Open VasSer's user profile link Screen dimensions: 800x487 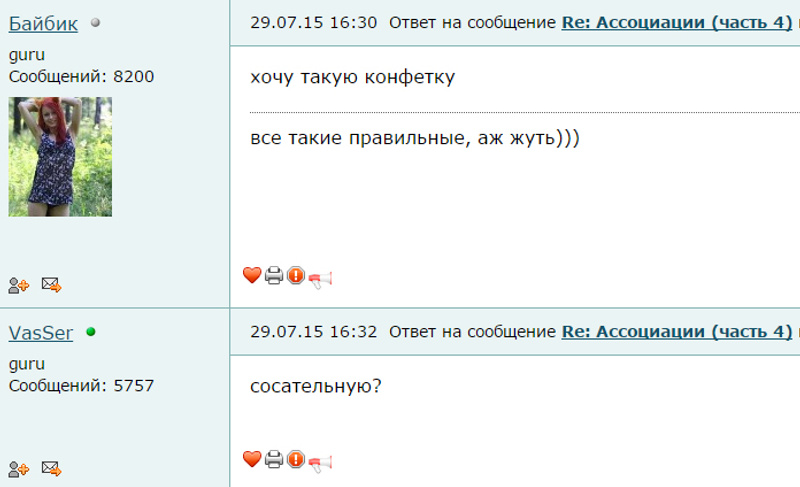41,333
